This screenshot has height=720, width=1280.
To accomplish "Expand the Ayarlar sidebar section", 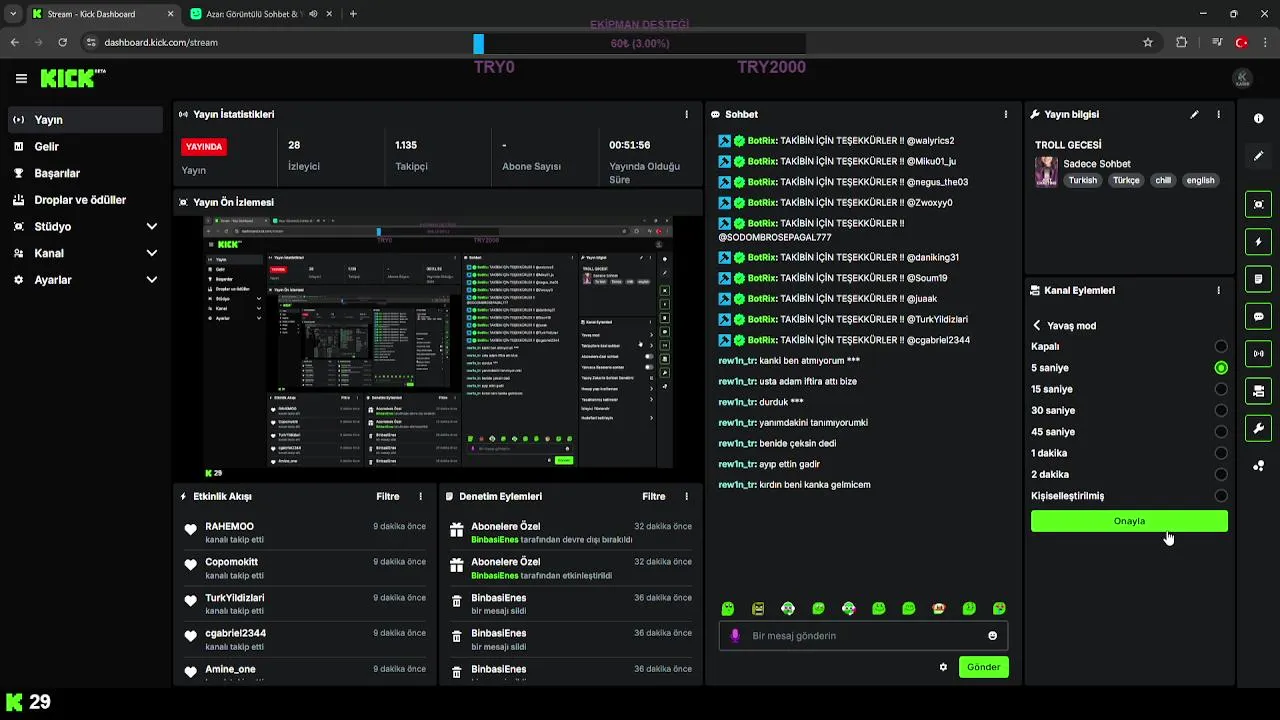I will point(85,280).
